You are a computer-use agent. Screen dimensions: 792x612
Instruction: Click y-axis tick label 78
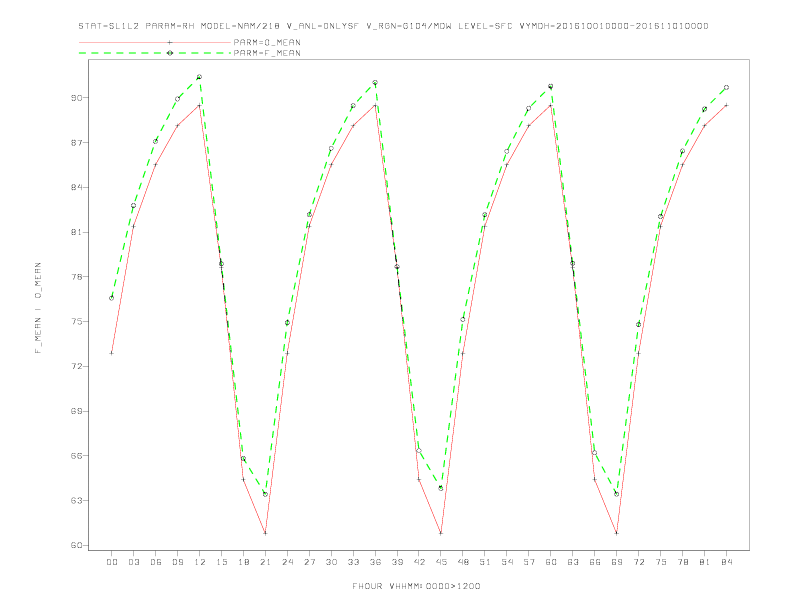coord(76,277)
